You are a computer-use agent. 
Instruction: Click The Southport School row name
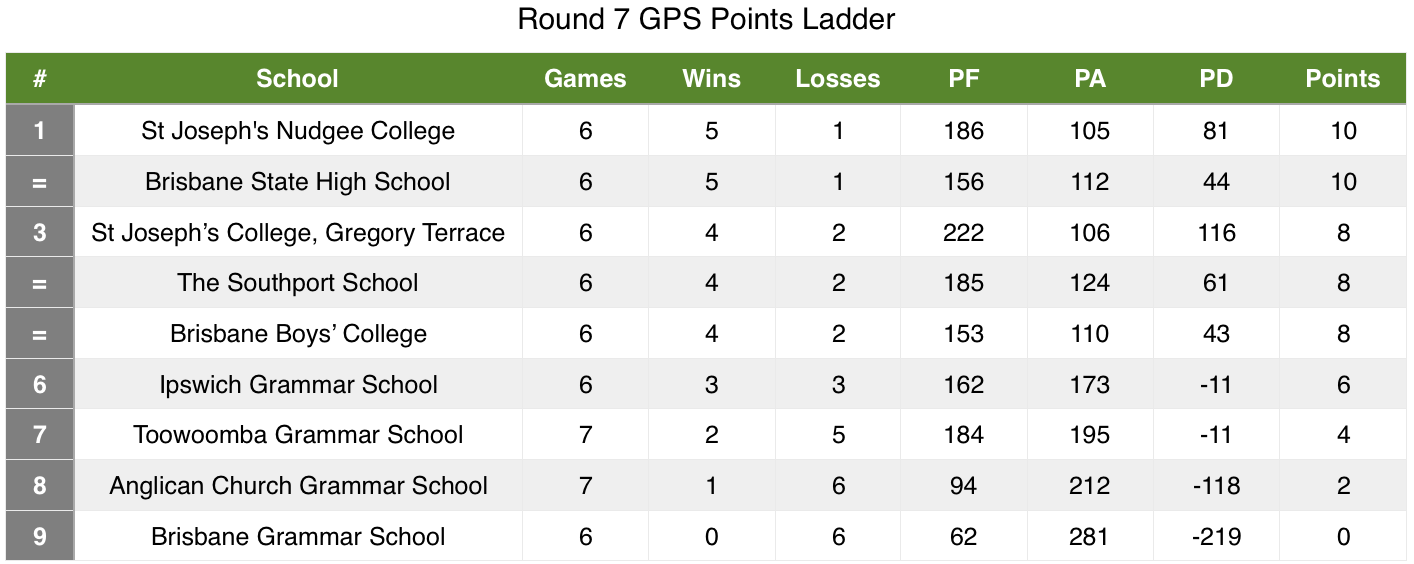pyautogui.click(x=298, y=283)
